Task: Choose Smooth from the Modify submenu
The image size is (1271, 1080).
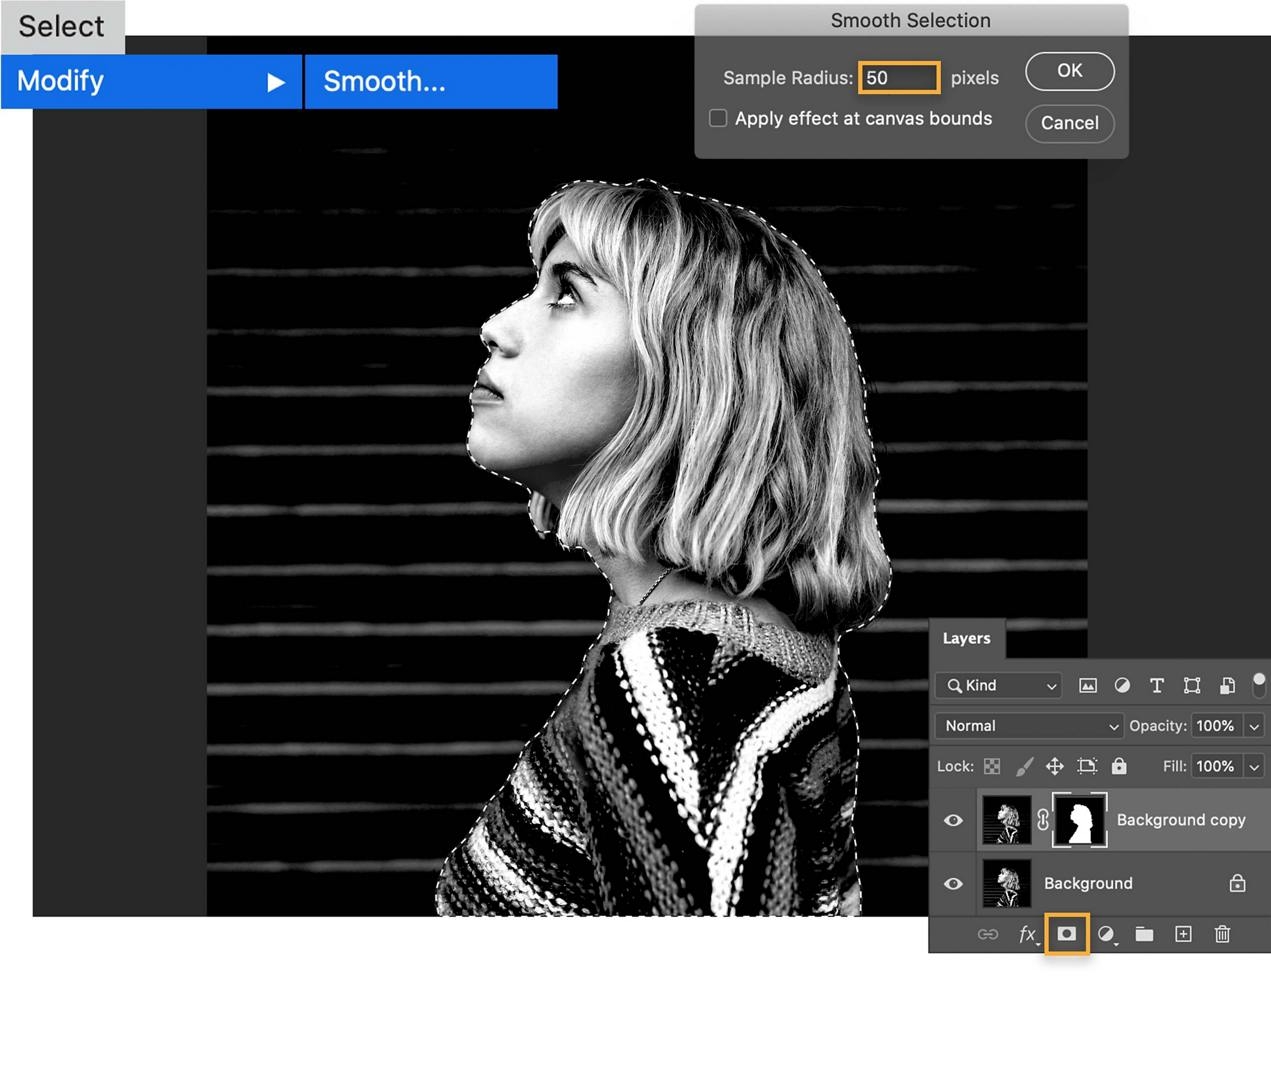Action: (x=385, y=82)
